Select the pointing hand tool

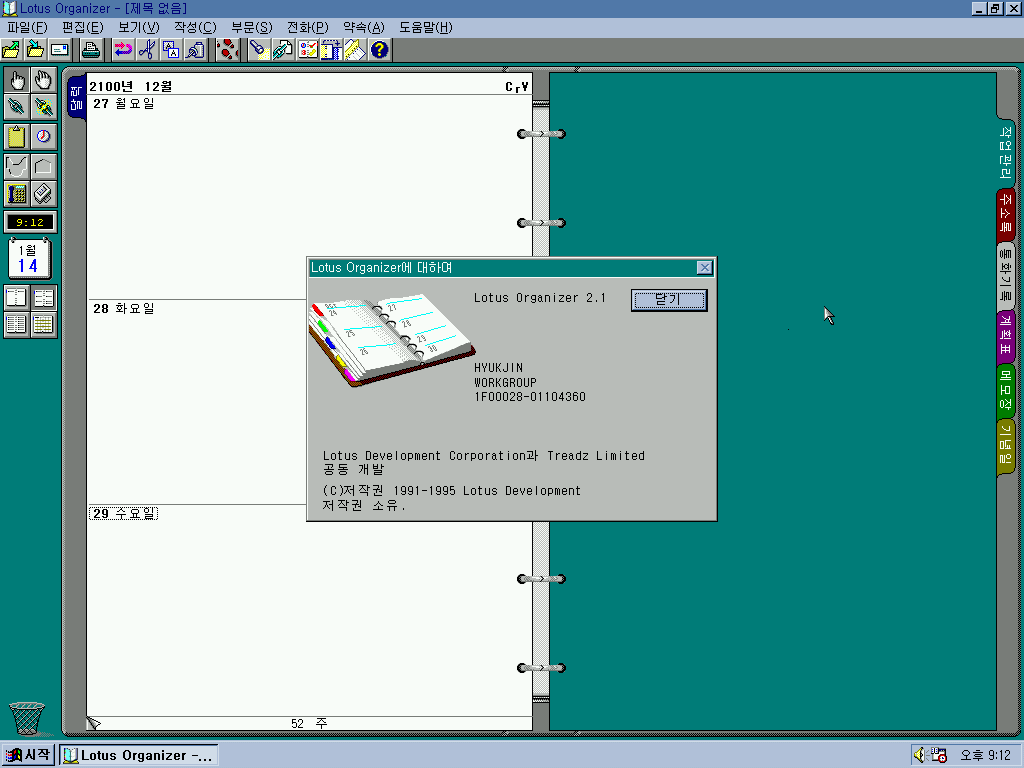pyautogui.click(x=17, y=80)
